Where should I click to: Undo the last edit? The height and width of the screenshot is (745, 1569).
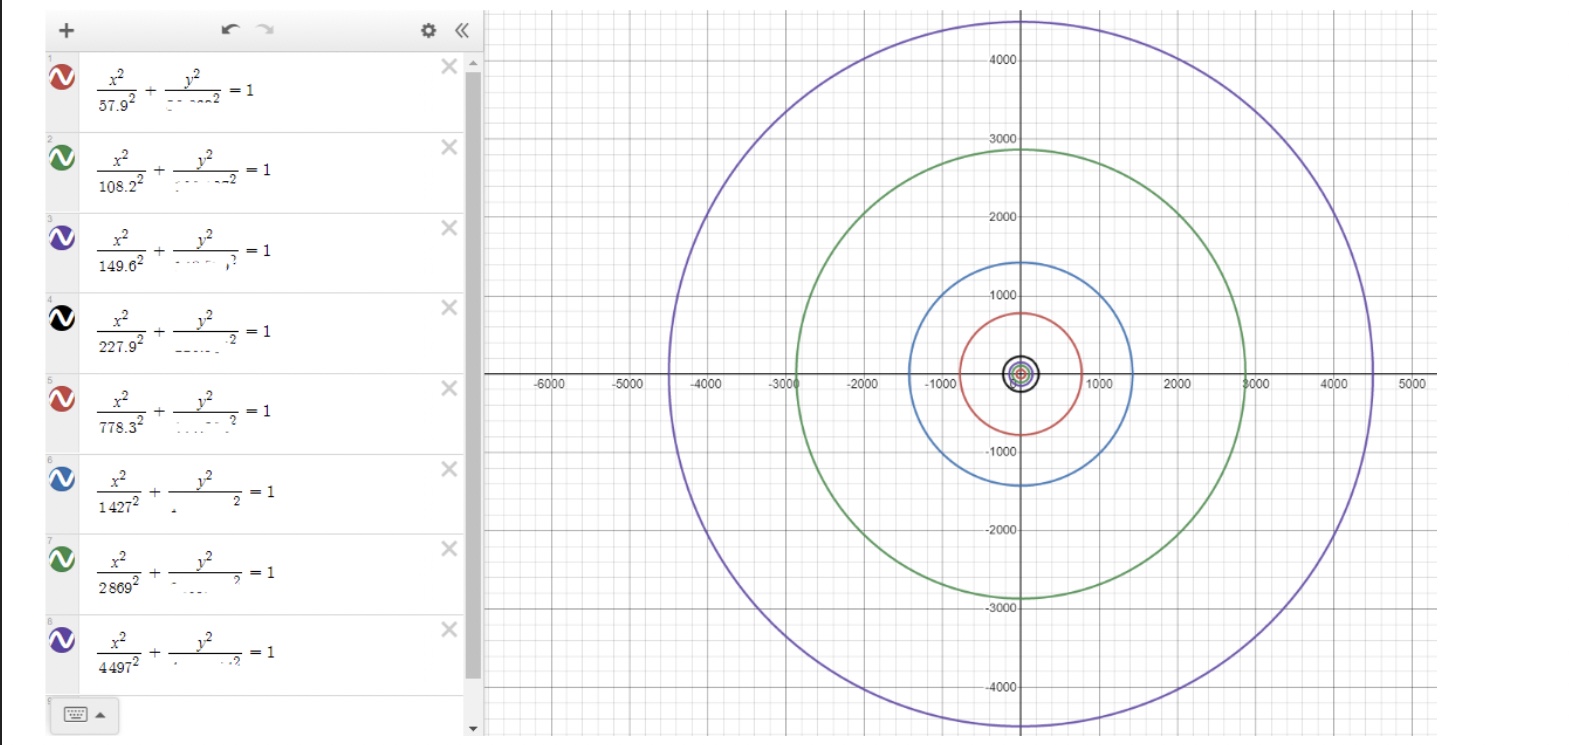point(231,30)
